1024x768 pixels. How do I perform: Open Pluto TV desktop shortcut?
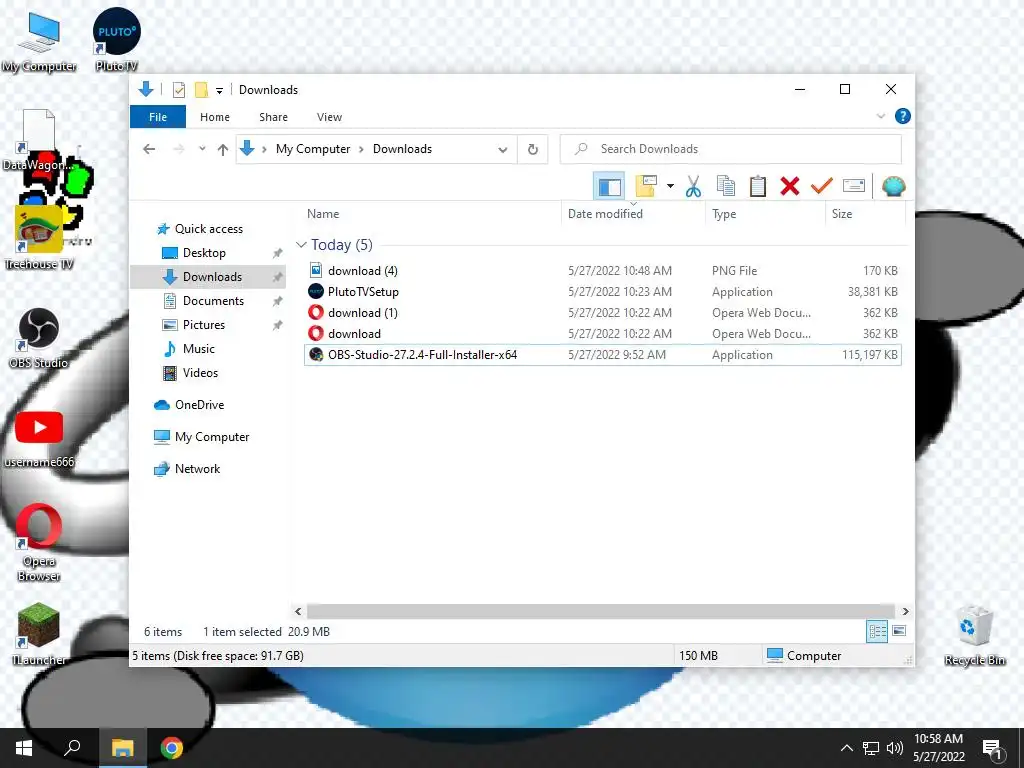116,39
